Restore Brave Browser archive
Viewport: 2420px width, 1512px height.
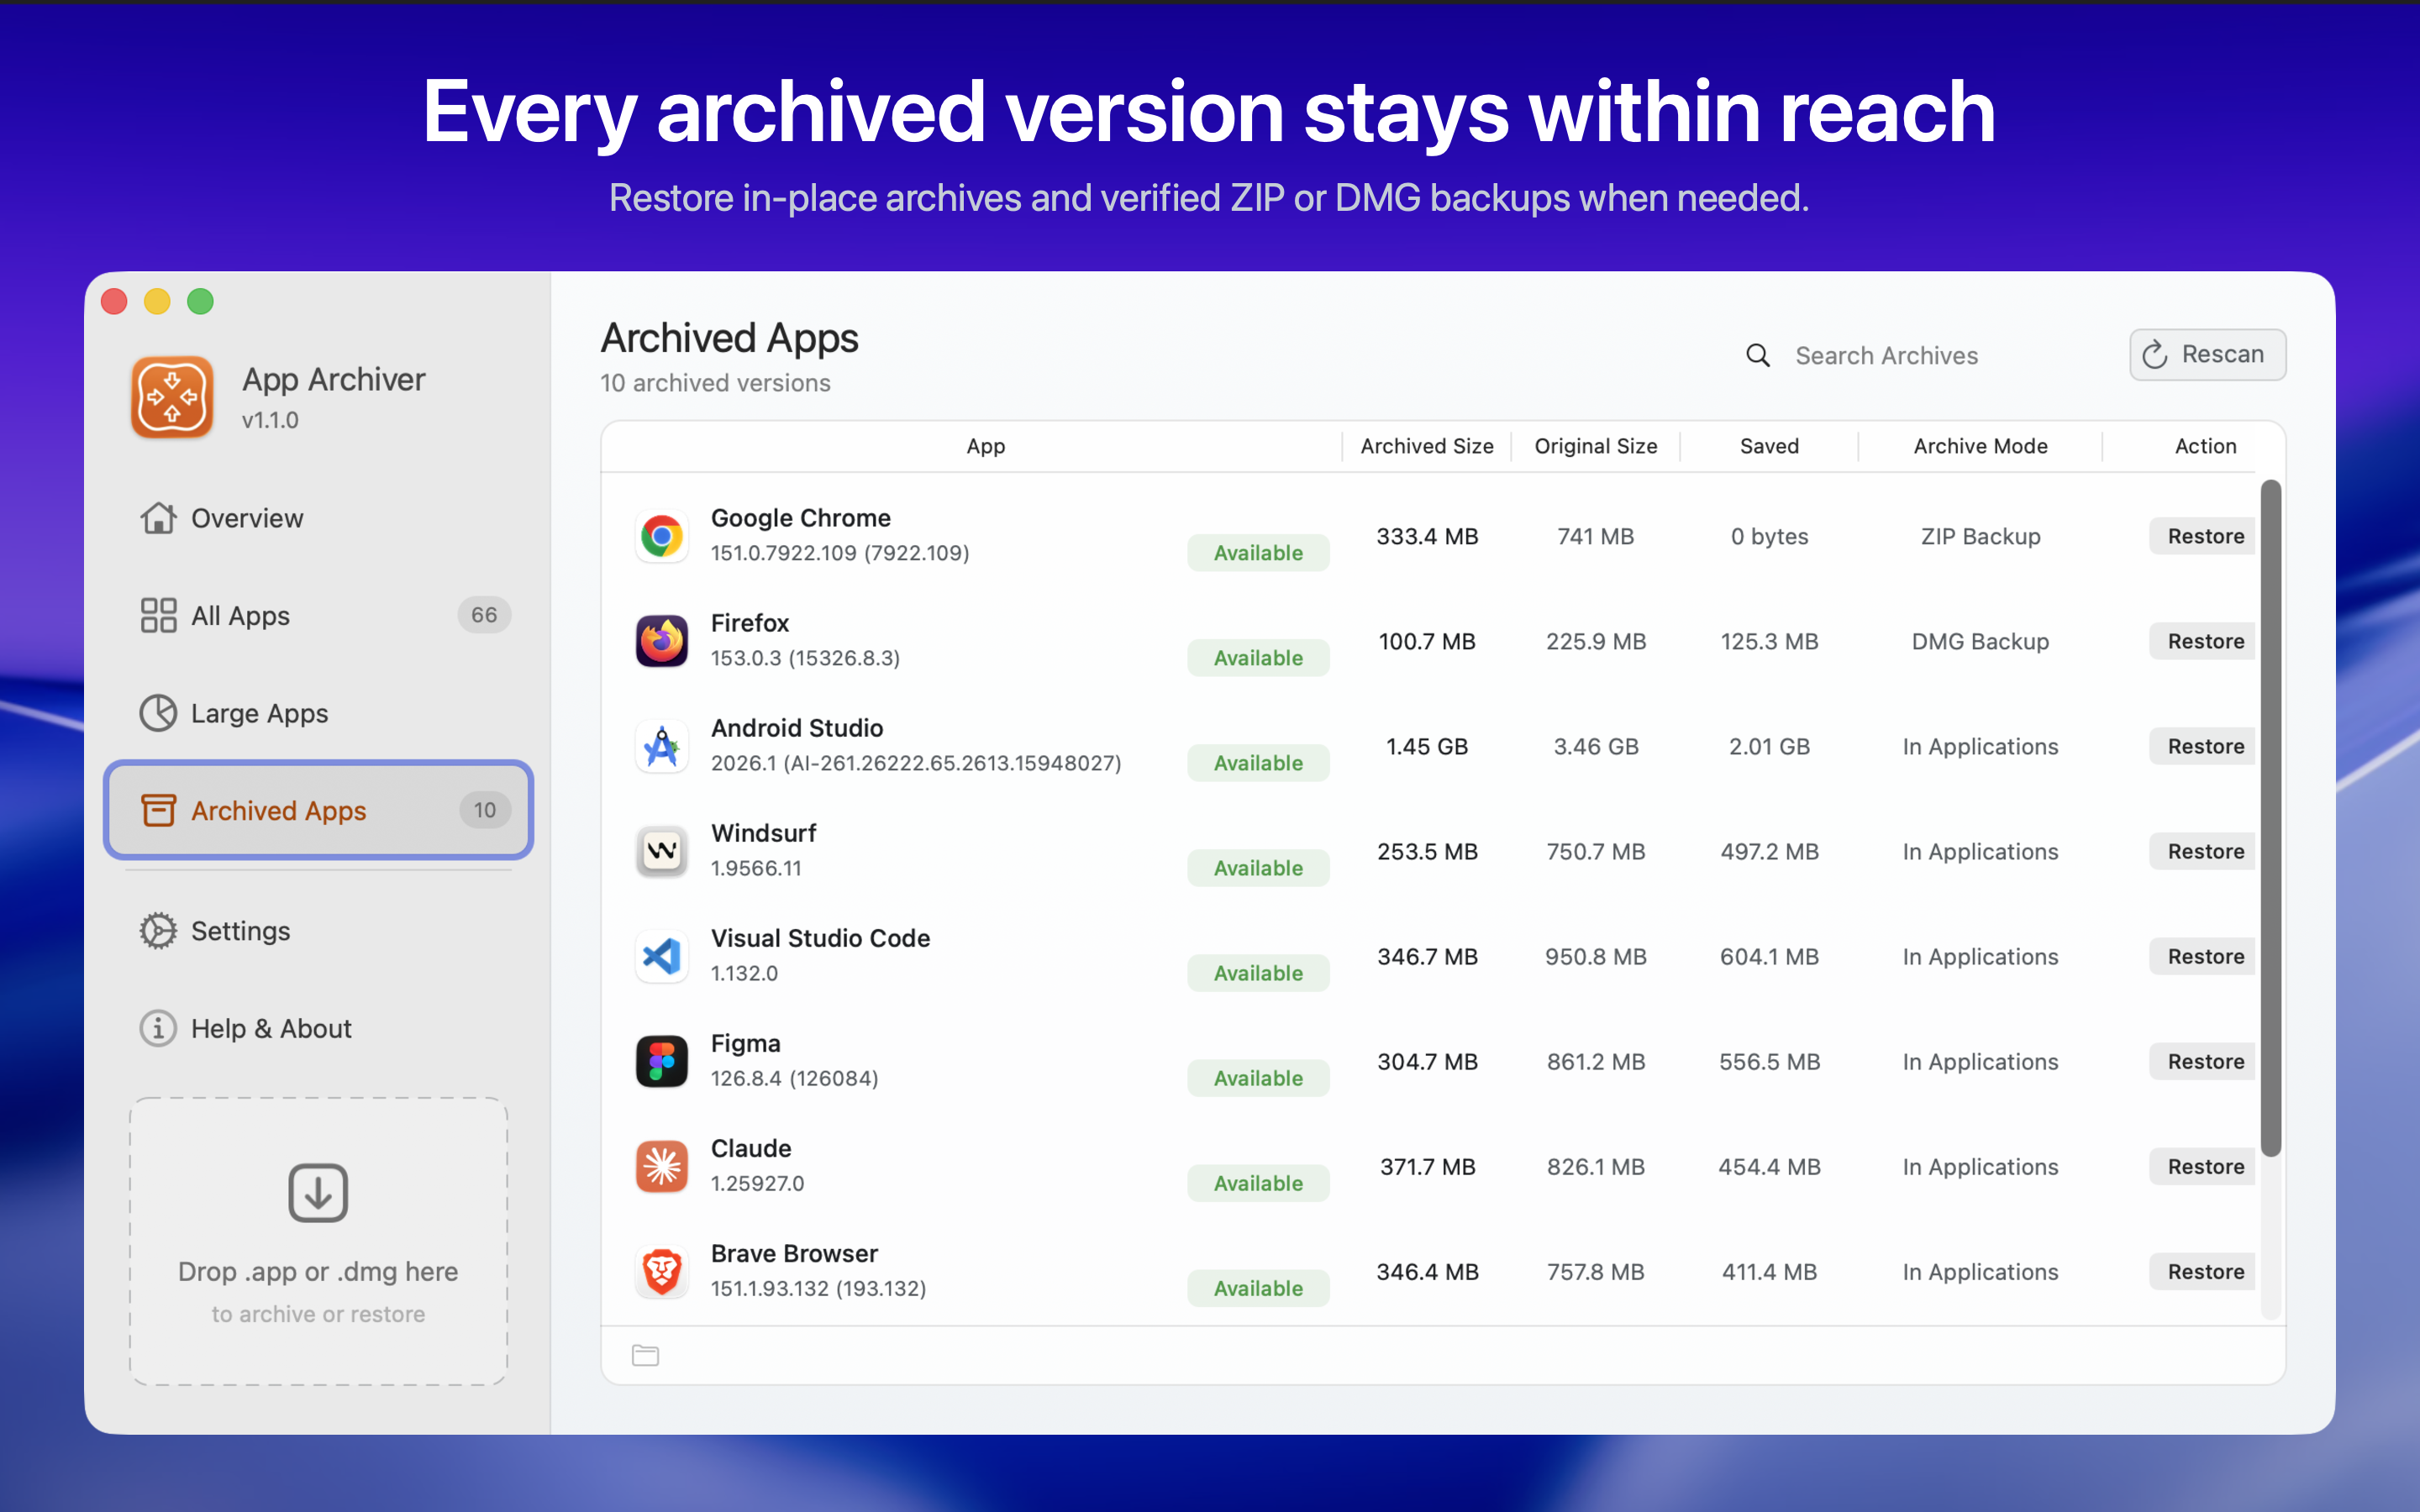pos(2204,1271)
